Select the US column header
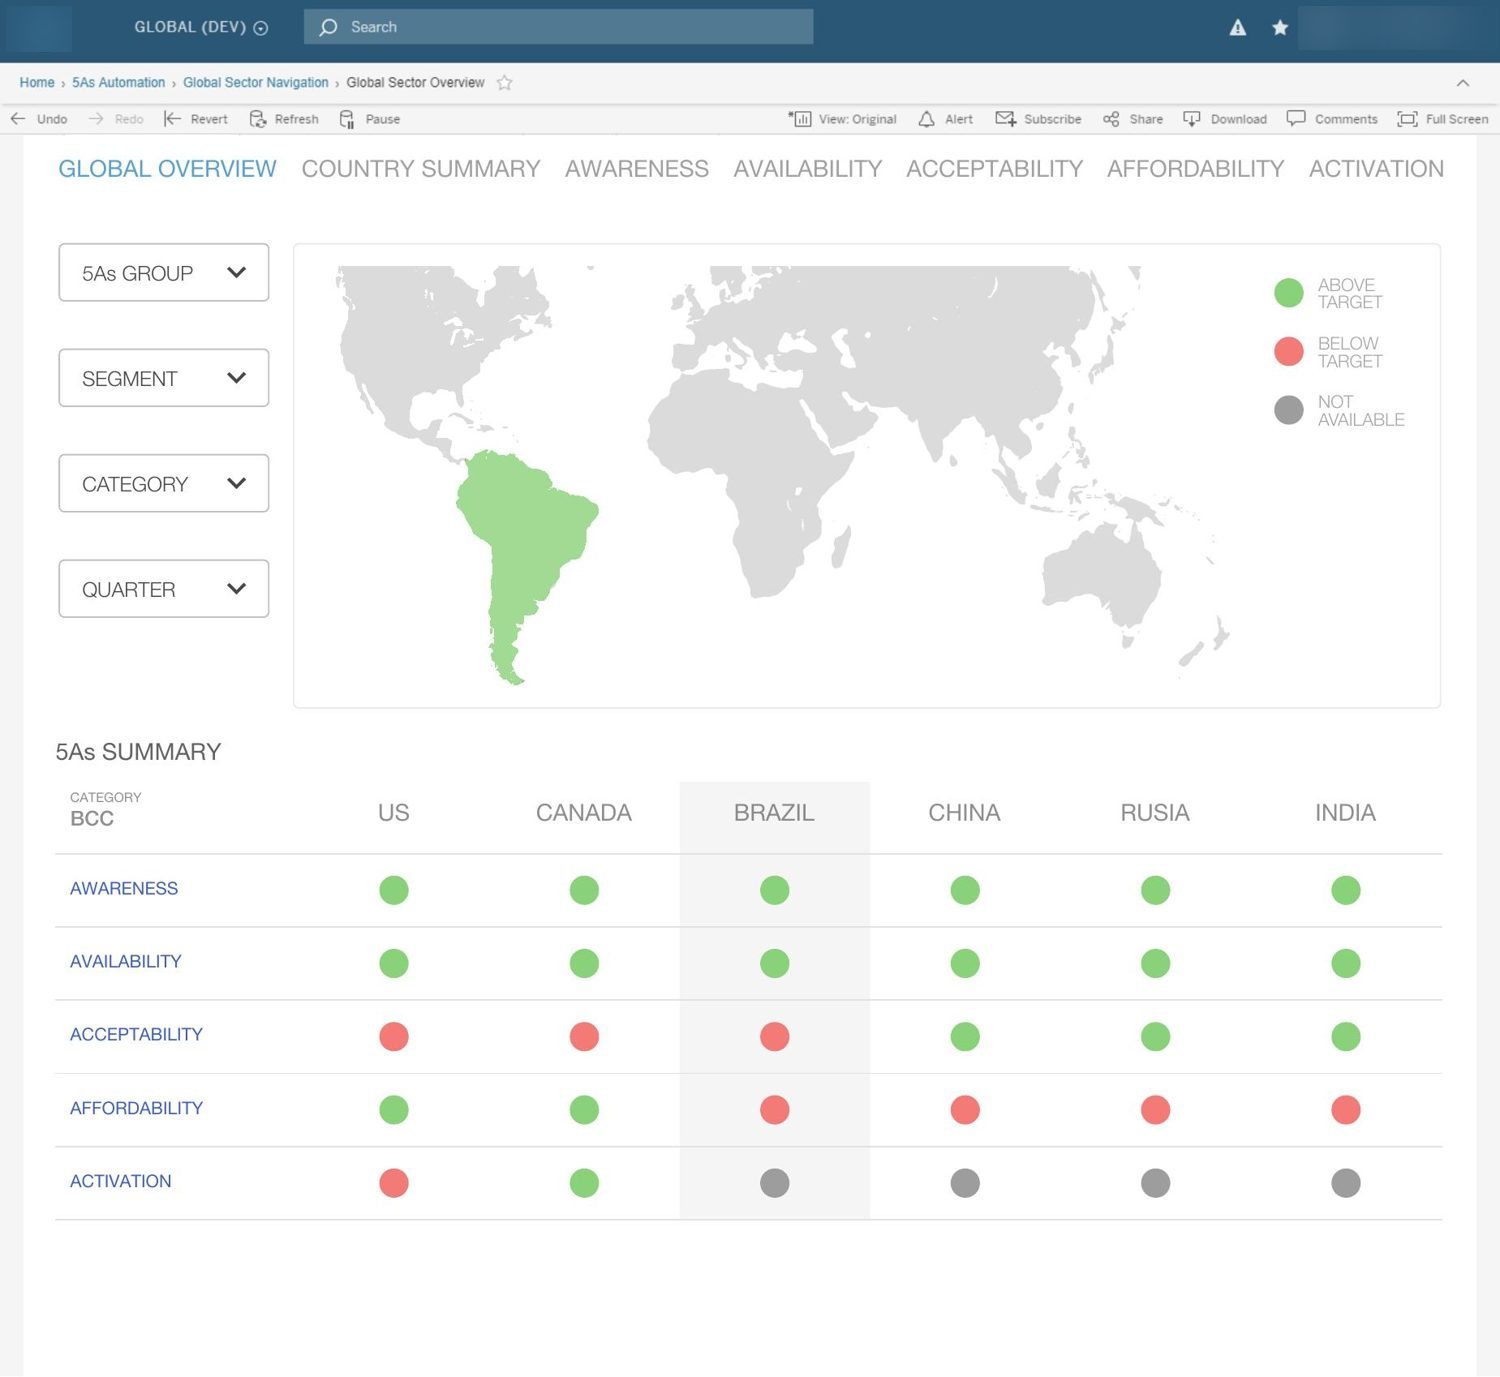 pyautogui.click(x=394, y=813)
